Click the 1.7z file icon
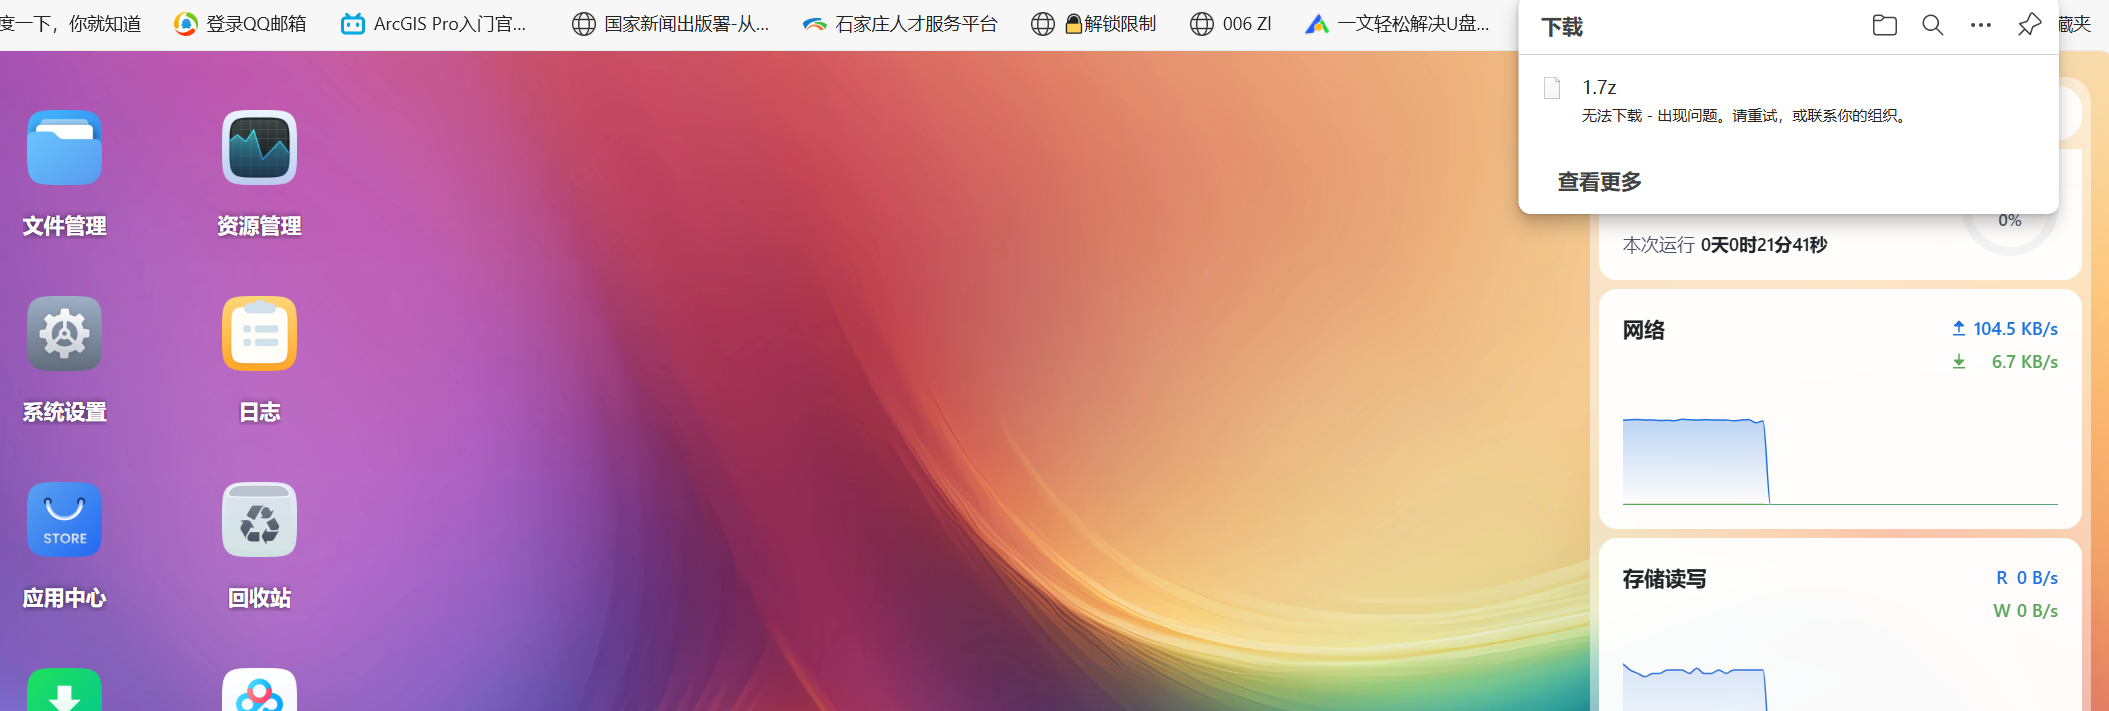Screen dimensions: 2109x711 tap(1552, 88)
